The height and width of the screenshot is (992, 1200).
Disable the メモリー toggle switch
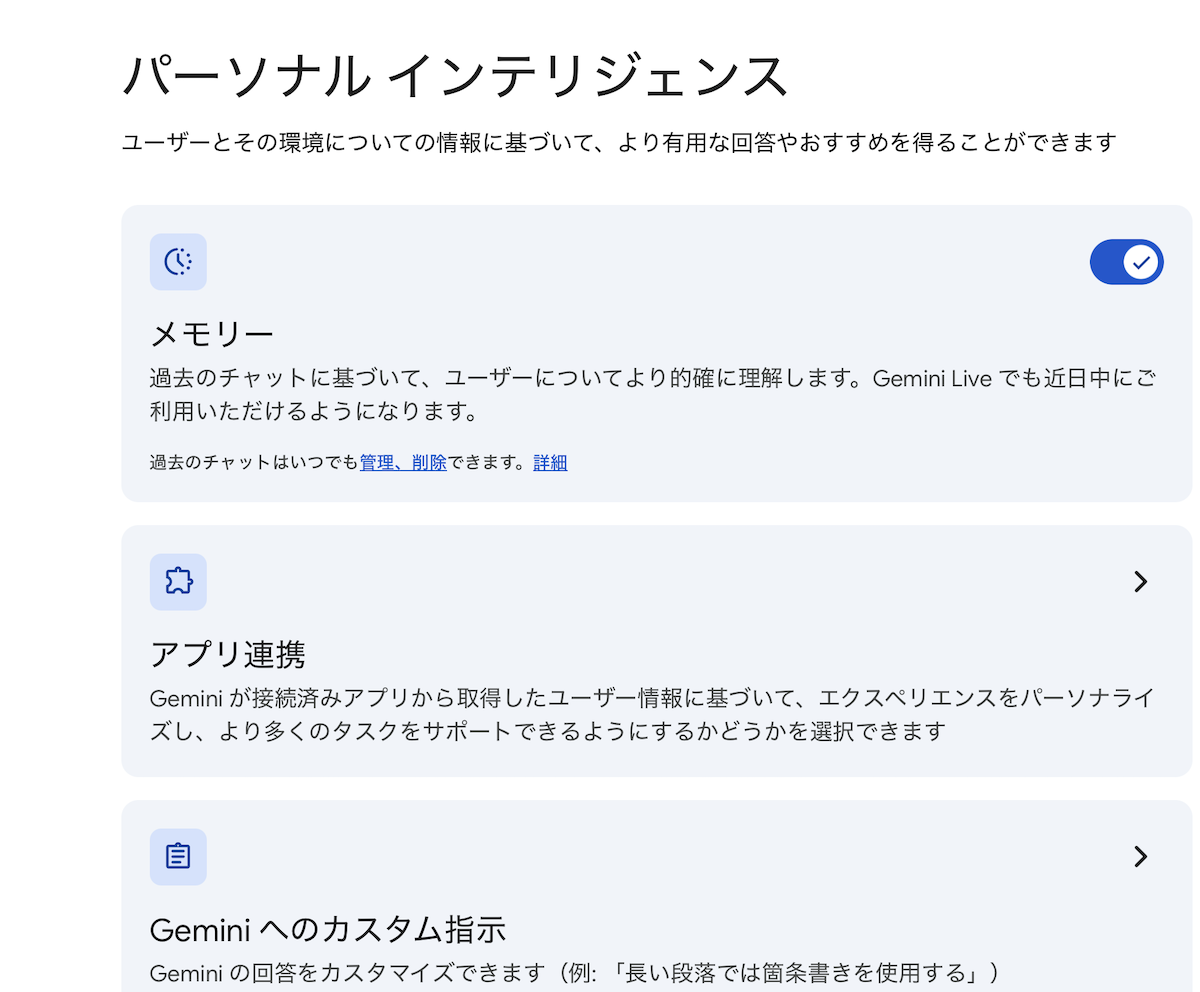[x=1126, y=262]
